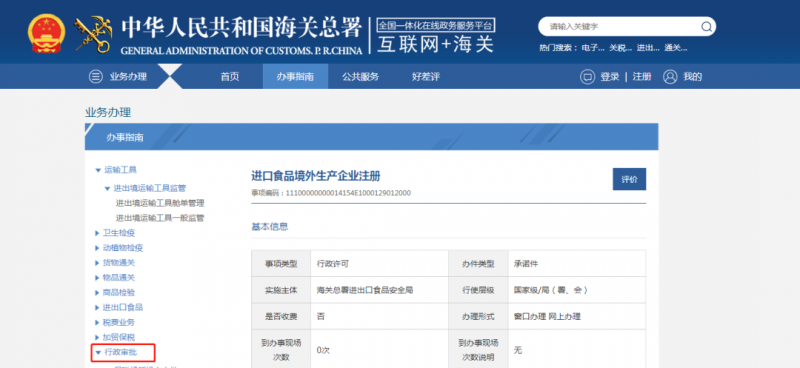Open the 业务办理 menu label in navbar
Screen dimensions: 800x368
(x=128, y=77)
